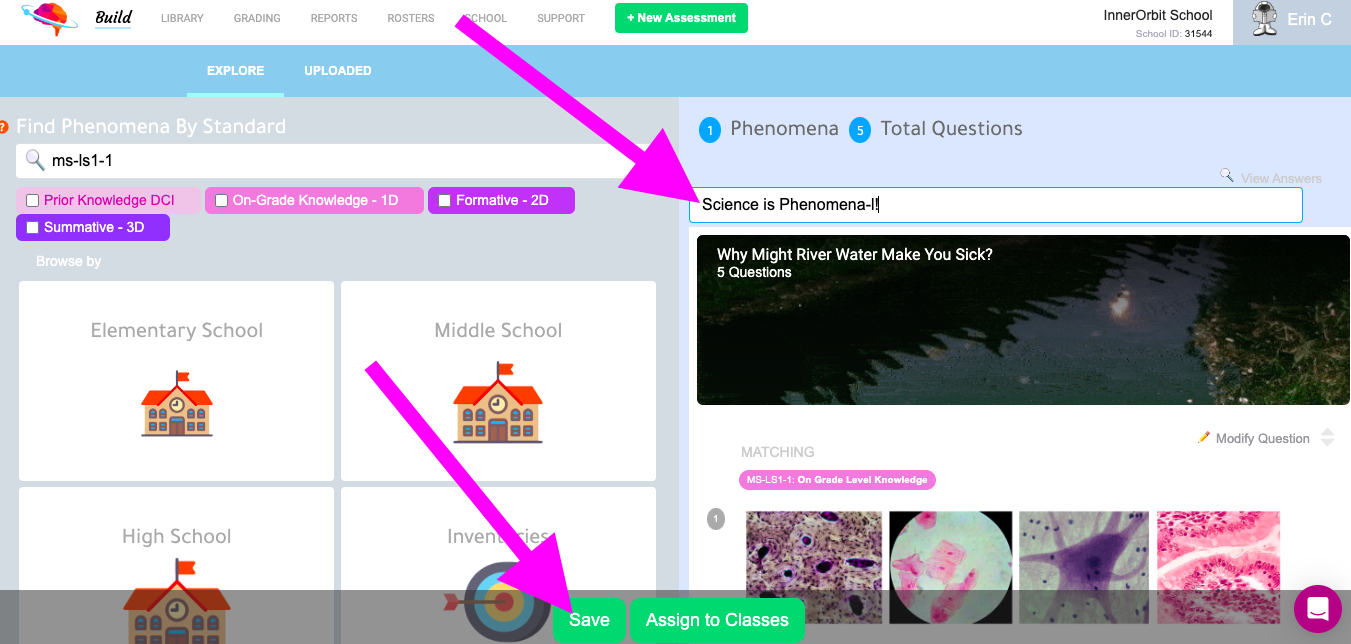Select the Elementary School building icon

pos(177,405)
